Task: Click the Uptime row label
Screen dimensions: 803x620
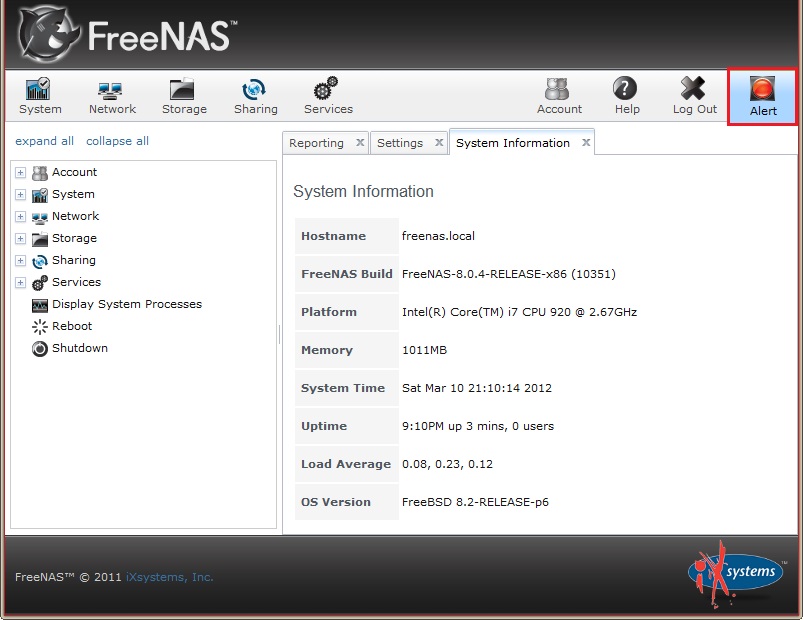Action: click(x=324, y=426)
